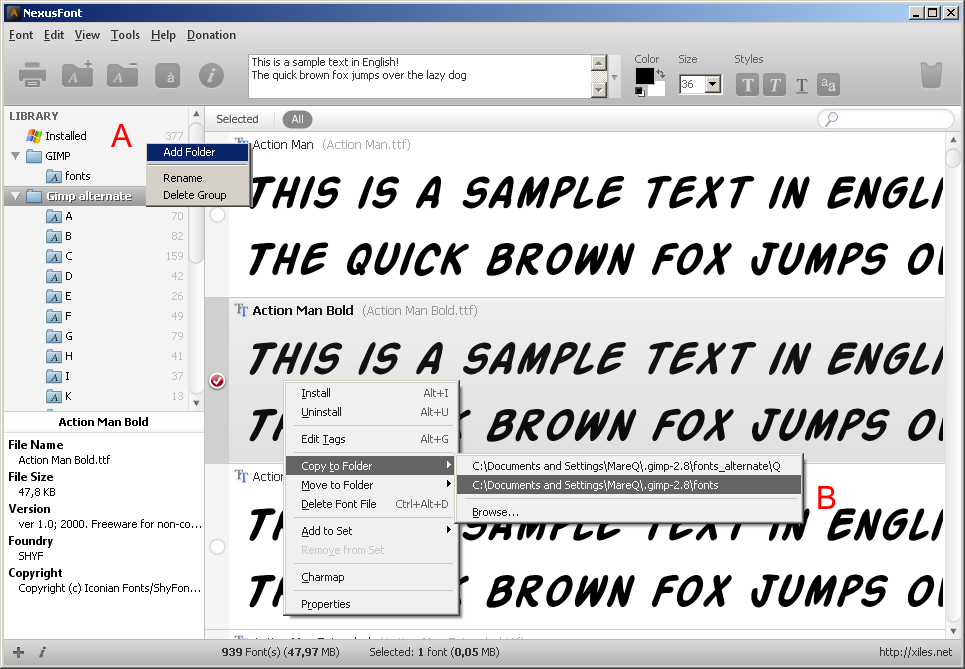Click the GIMP group folder icon
Screen dimensions: 965x669
tap(34, 156)
